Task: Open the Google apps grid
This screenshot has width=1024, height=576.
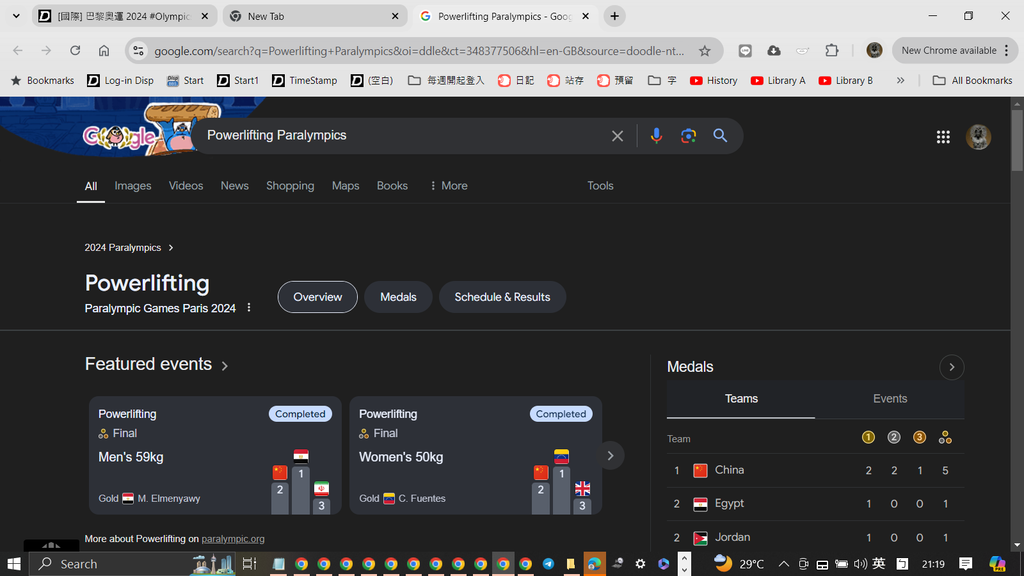Action: pyautogui.click(x=943, y=136)
